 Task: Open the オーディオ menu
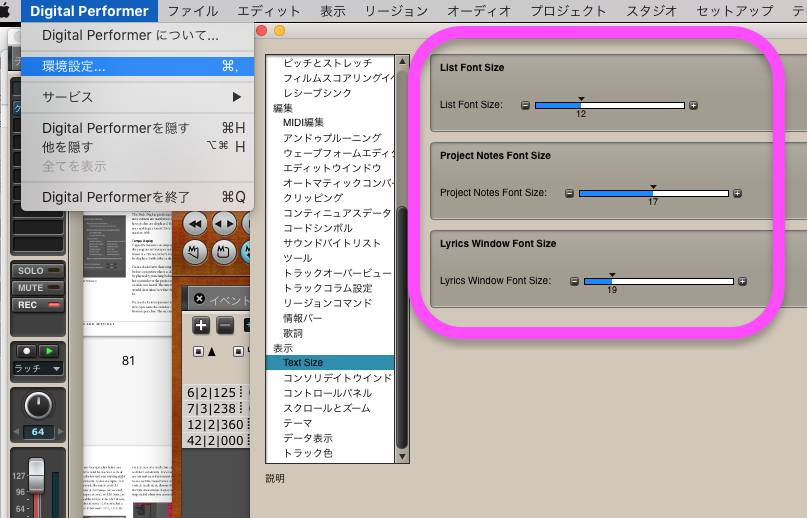tap(479, 11)
